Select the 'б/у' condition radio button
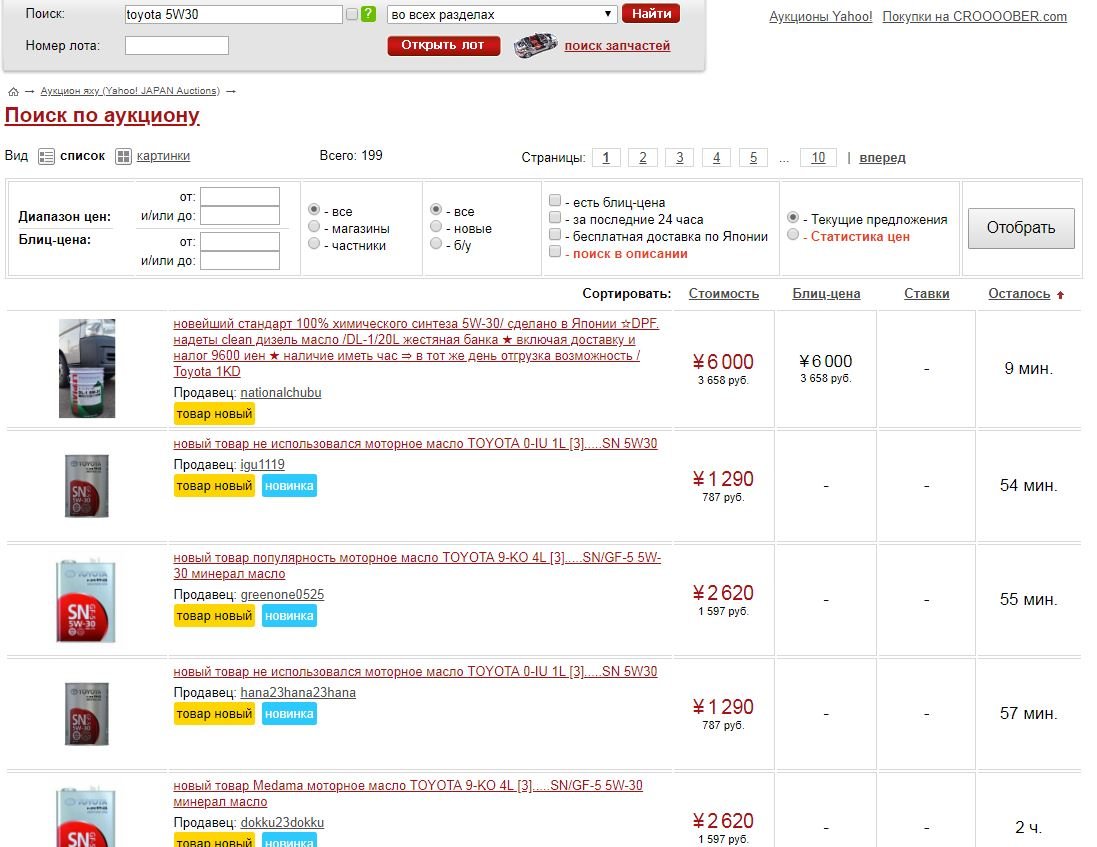Image resolution: width=1097 pixels, height=847 pixels. 436,243
